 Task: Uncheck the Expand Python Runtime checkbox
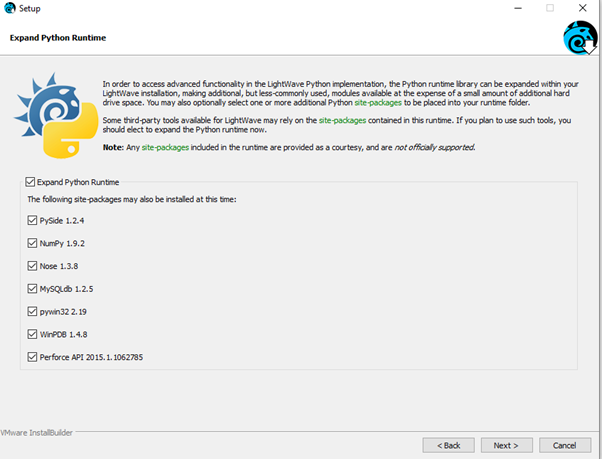point(30,182)
